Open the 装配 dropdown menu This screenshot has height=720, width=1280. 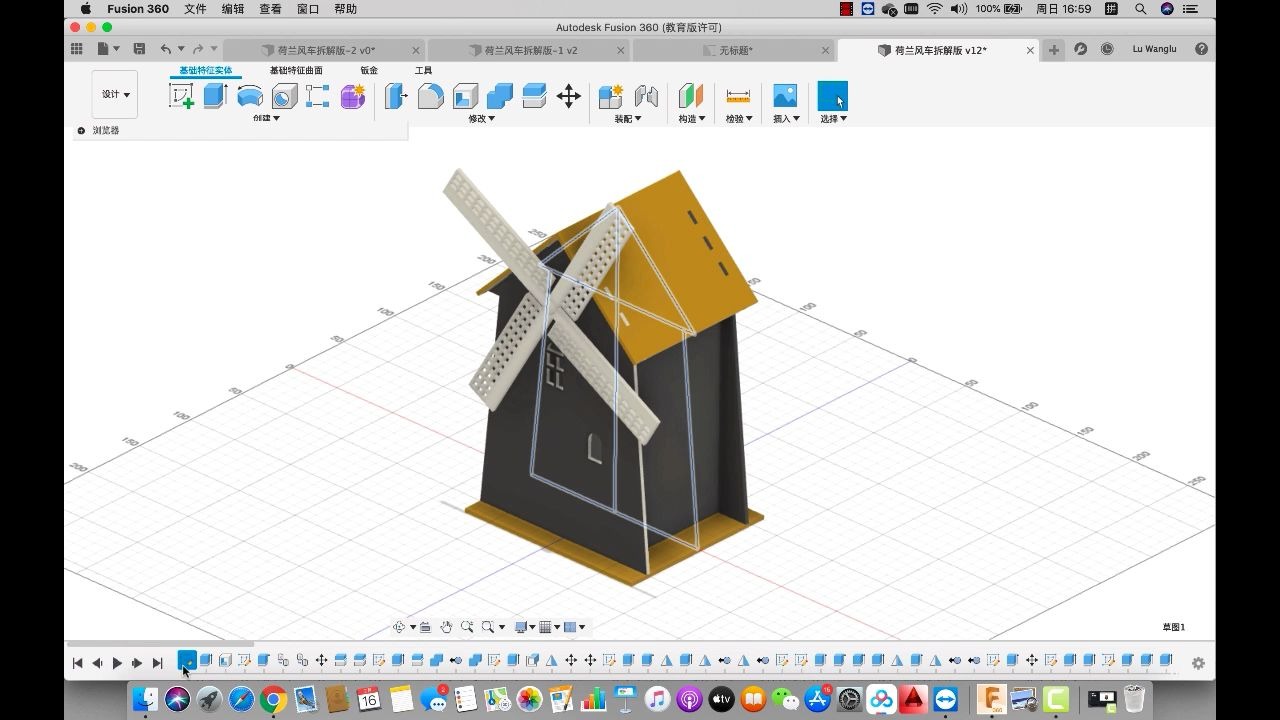(628, 118)
